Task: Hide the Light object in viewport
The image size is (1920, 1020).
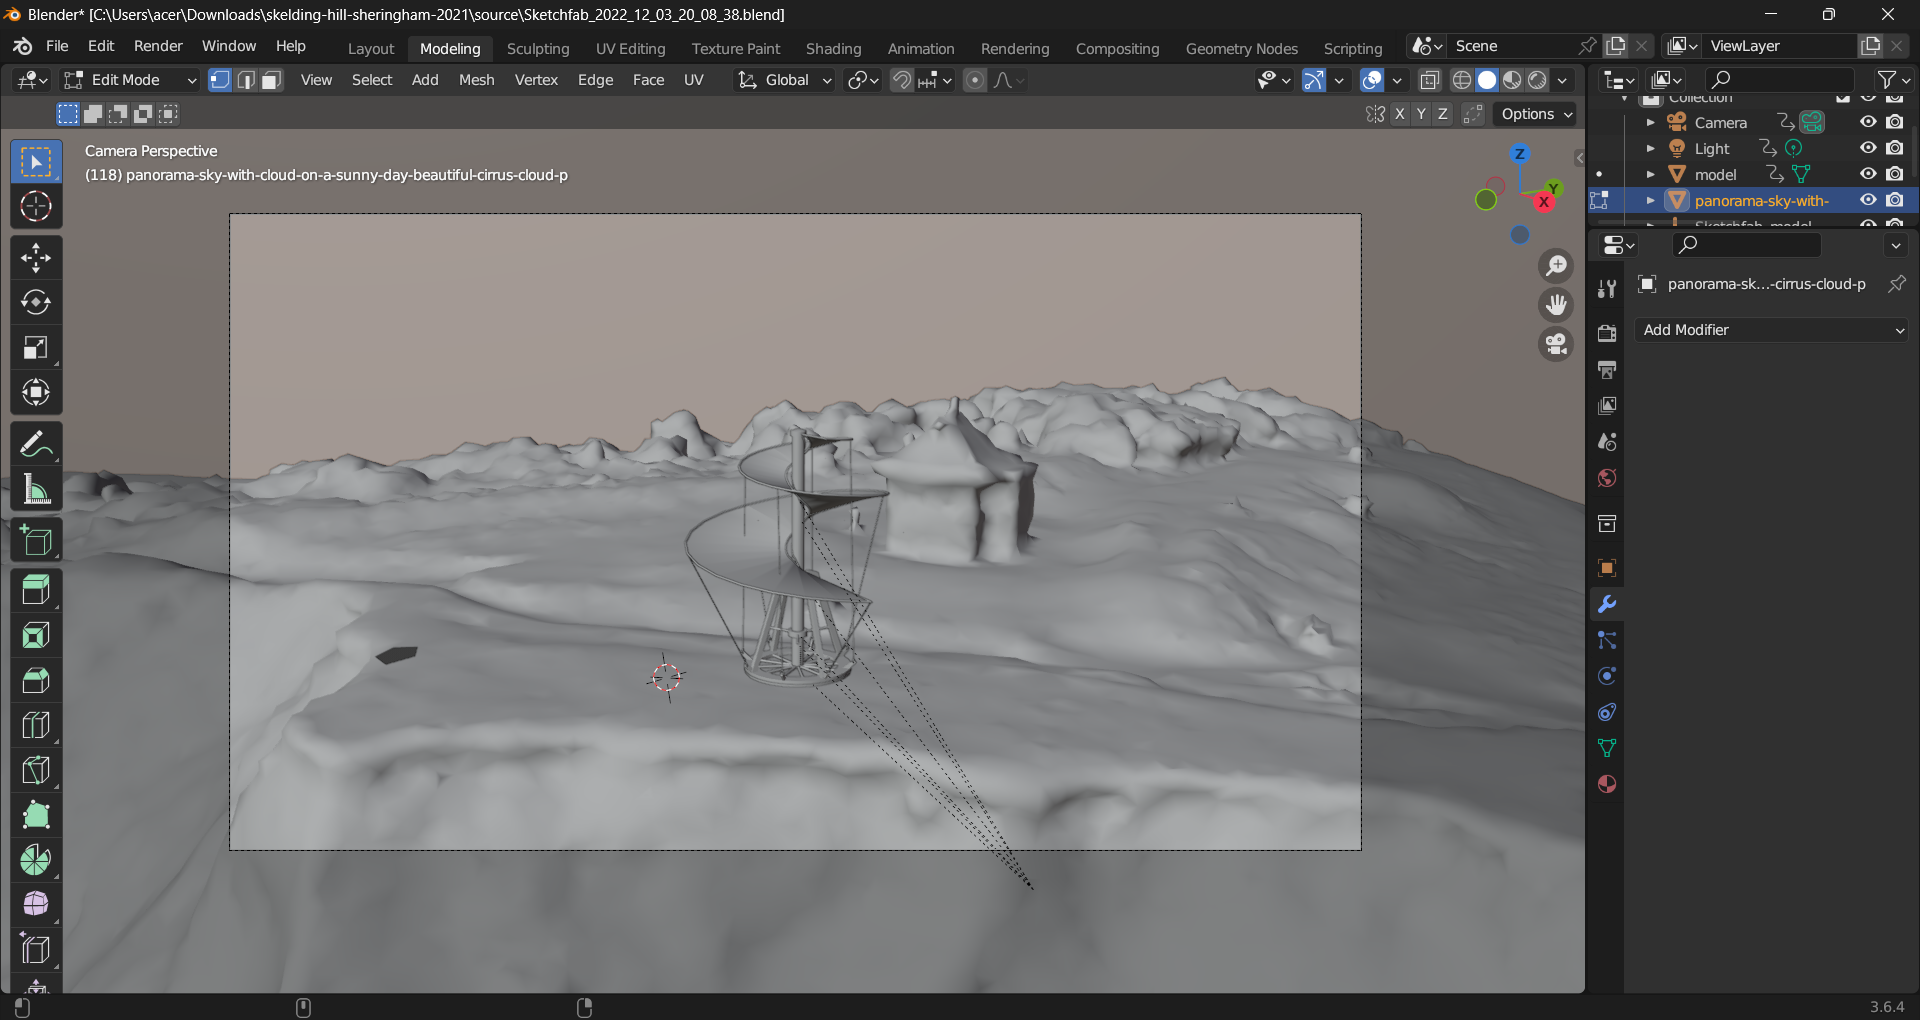Action: click(x=1868, y=148)
